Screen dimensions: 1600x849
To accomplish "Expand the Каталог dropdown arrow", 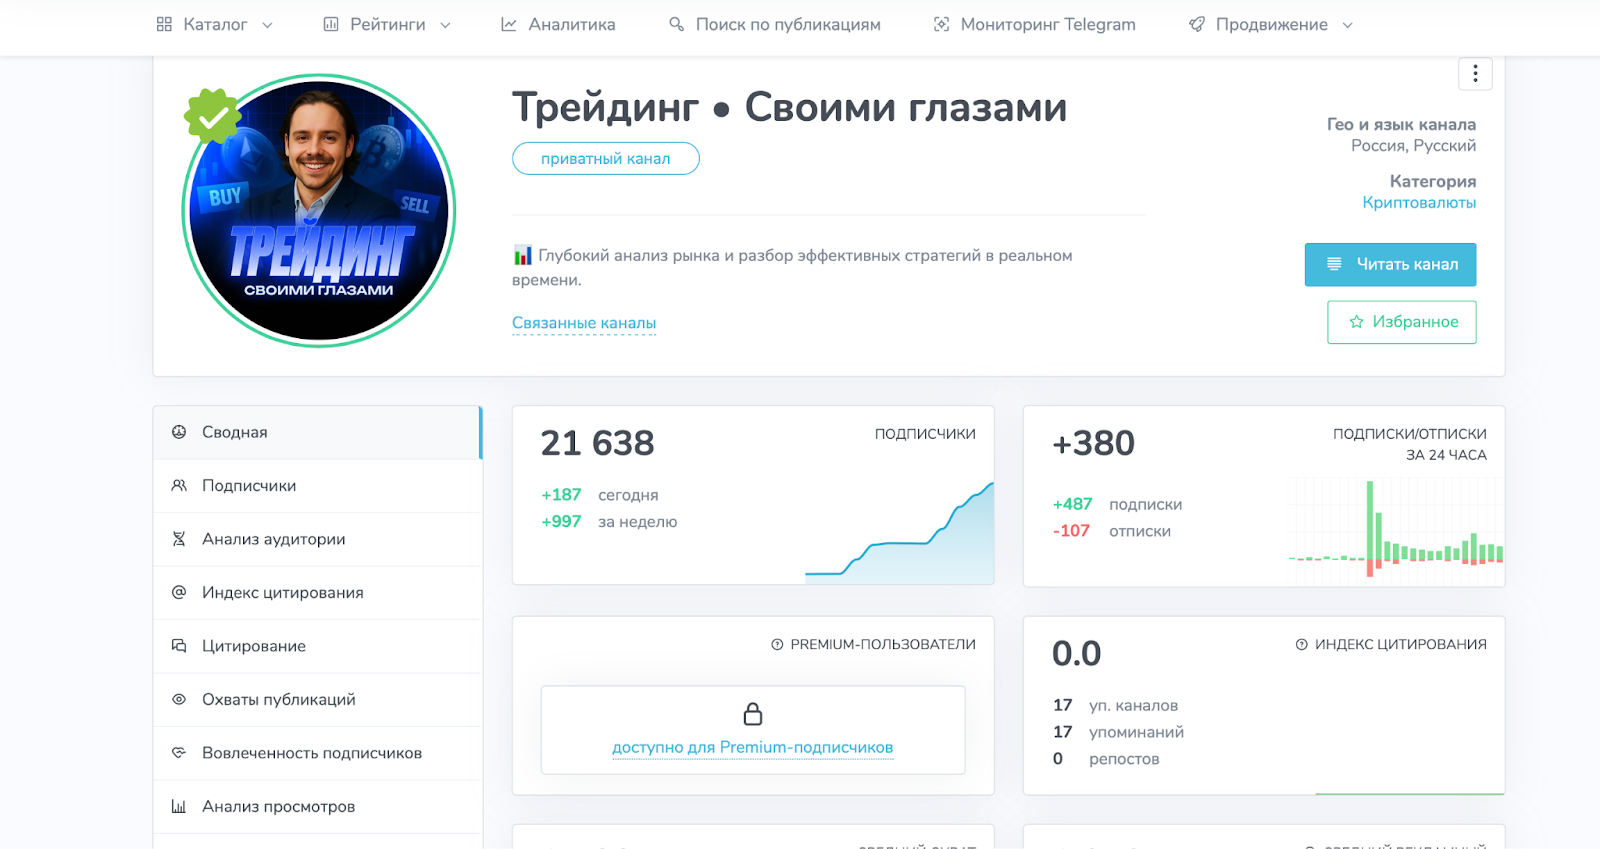I will click(x=267, y=25).
